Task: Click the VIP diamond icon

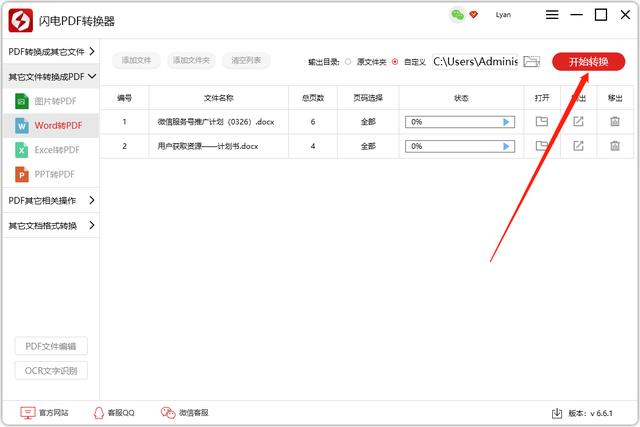Action: point(474,15)
